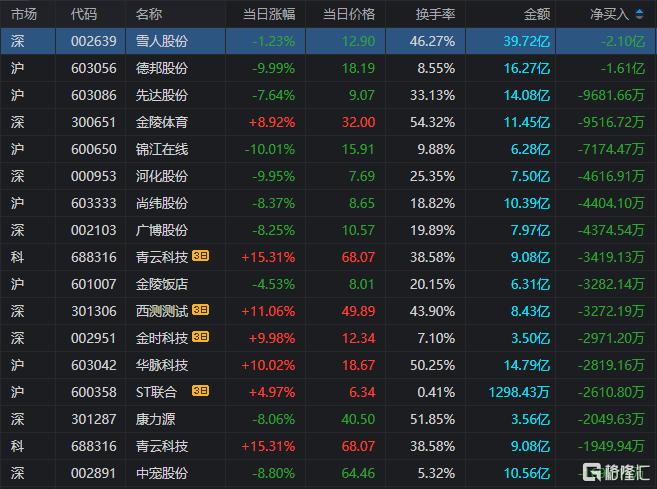The width and height of the screenshot is (657, 489).
Task: Click stock code 603333
Action: pos(93,203)
